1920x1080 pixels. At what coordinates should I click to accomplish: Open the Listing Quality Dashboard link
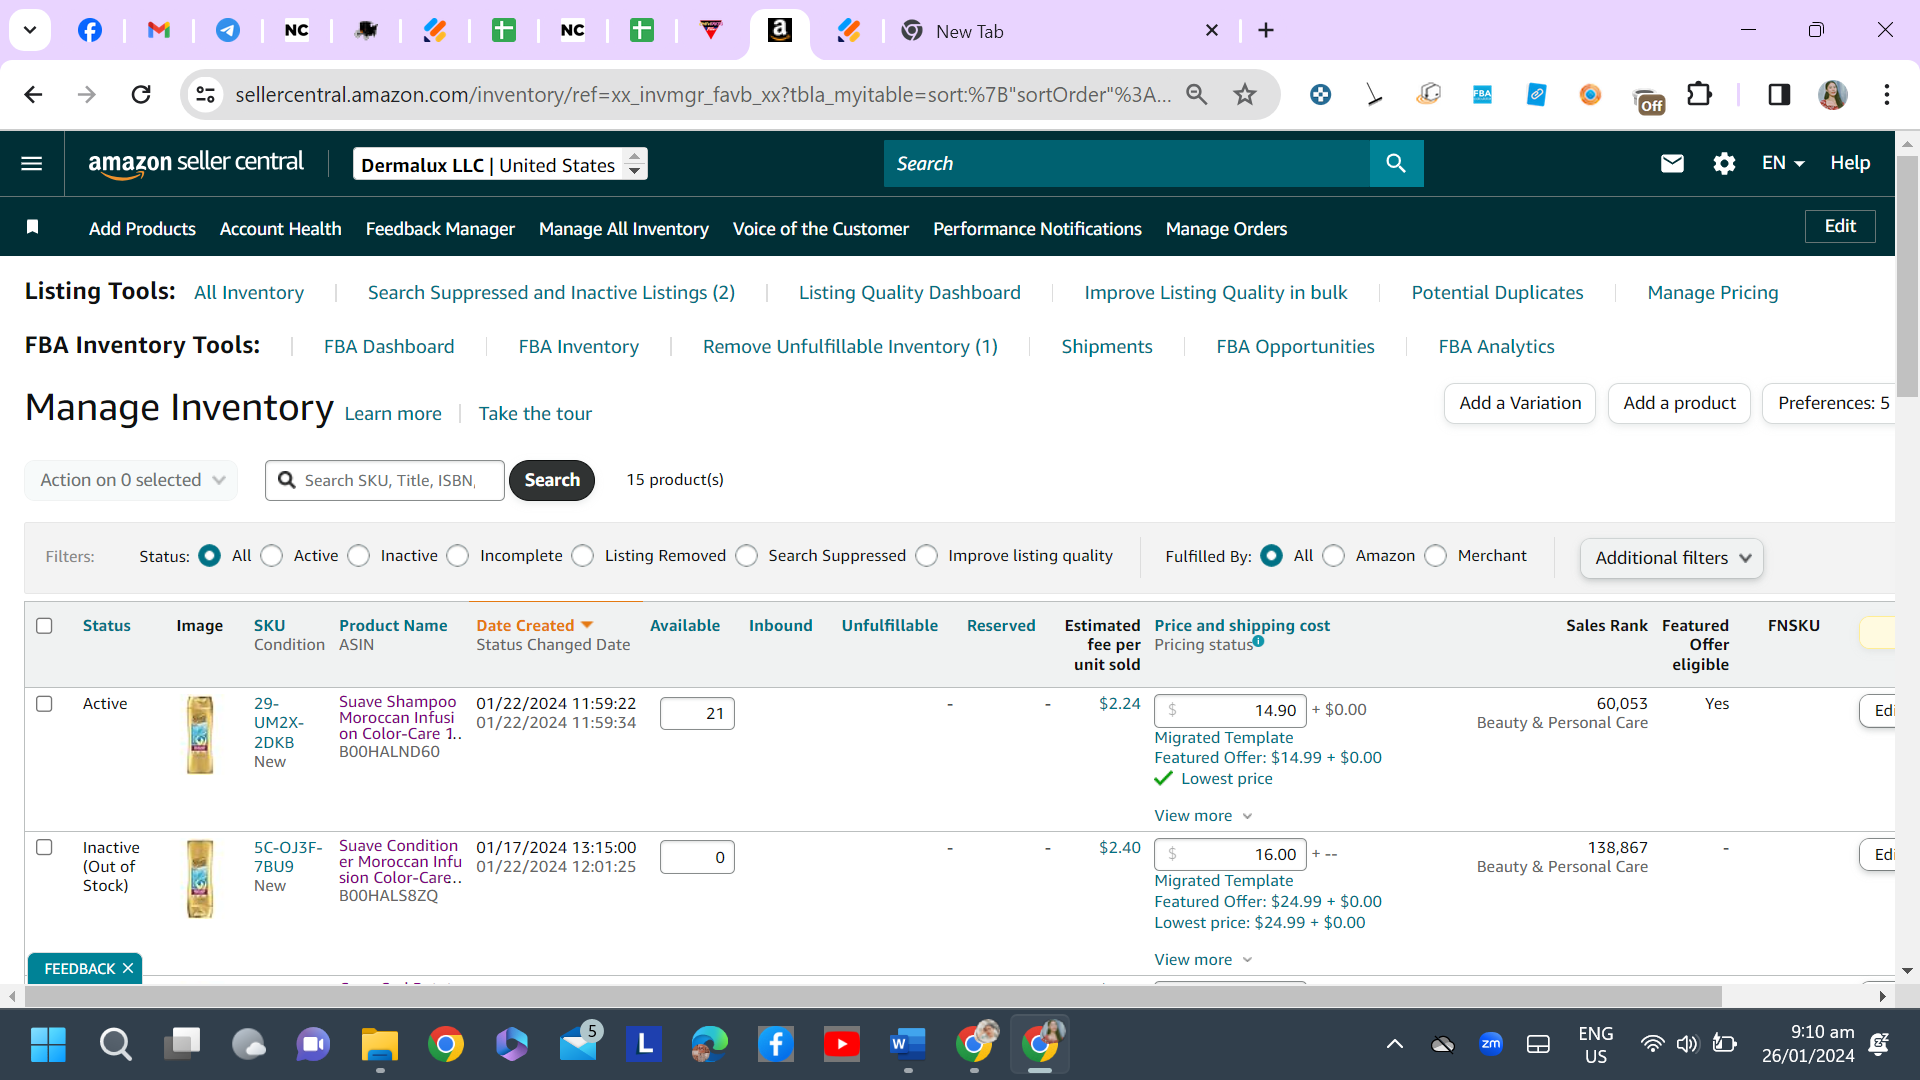pos(909,292)
